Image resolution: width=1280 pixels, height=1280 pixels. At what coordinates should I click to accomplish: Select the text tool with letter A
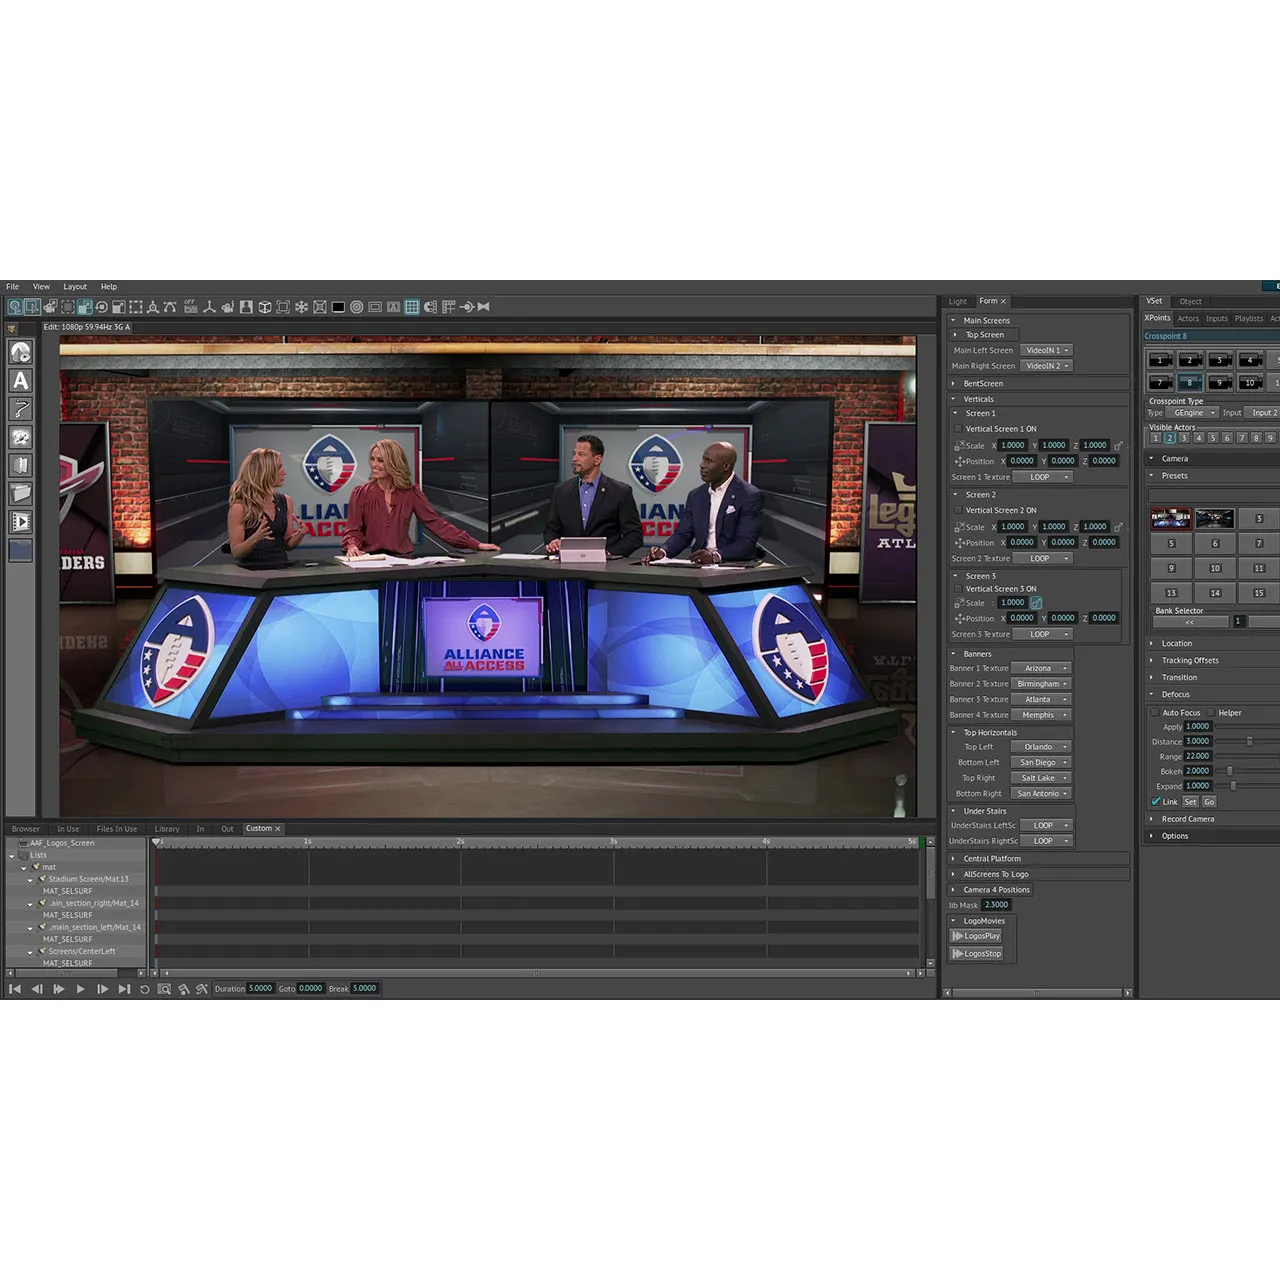[20, 381]
